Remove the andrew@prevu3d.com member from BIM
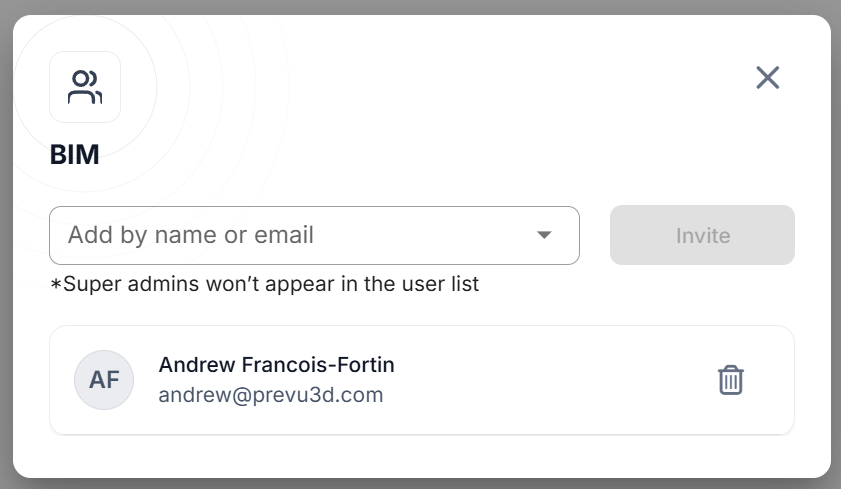 731,380
